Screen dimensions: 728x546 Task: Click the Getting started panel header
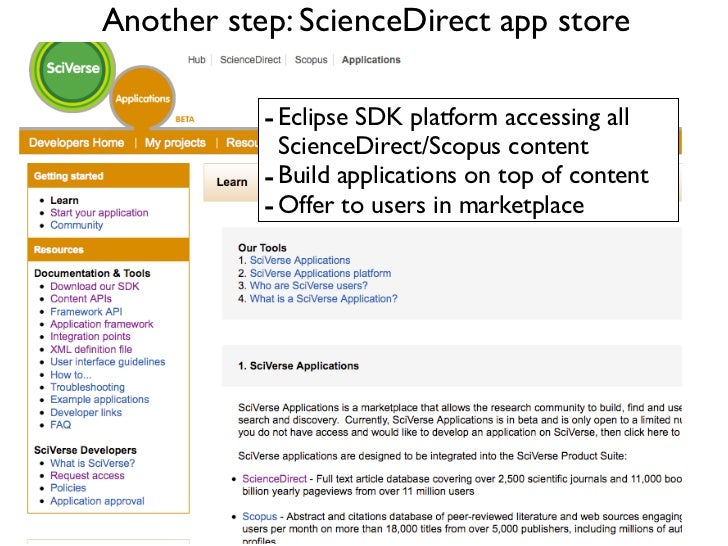108,176
